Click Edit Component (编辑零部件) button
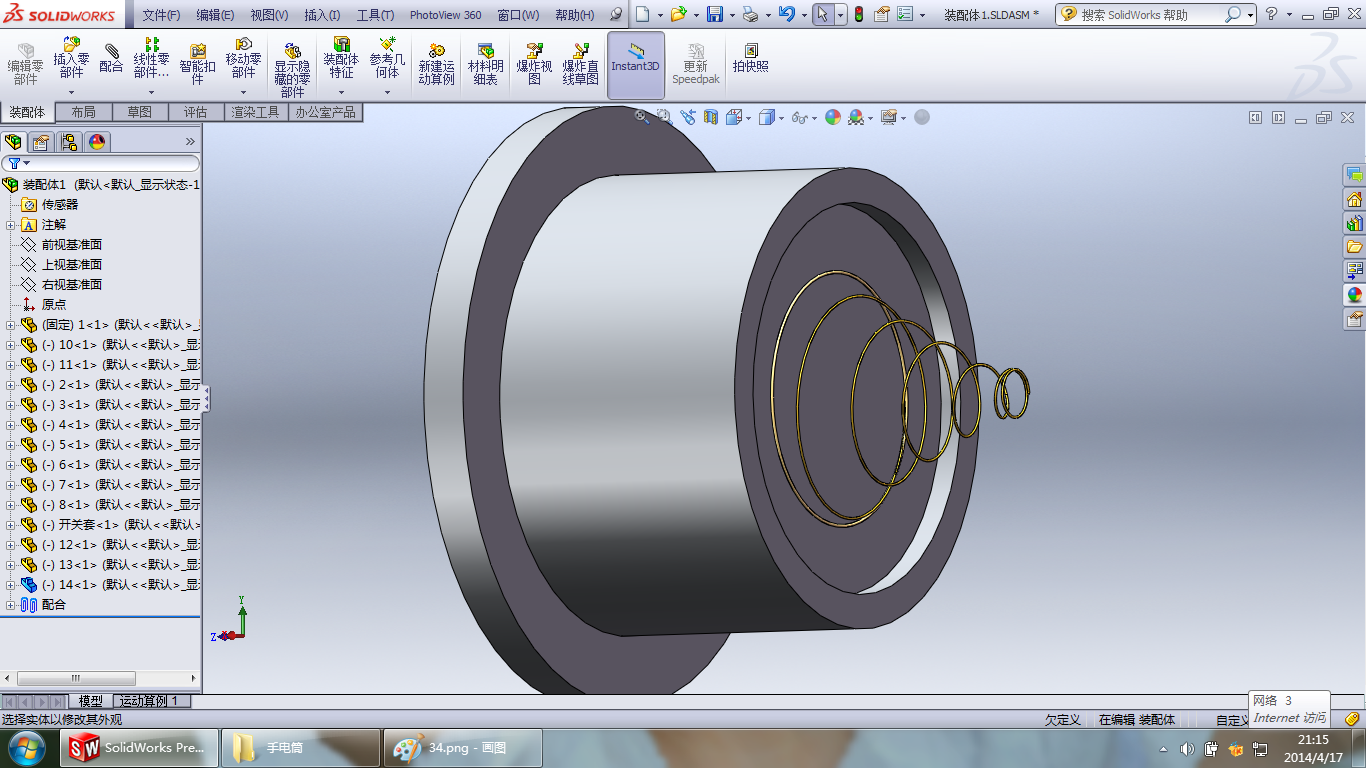 point(25,64)
